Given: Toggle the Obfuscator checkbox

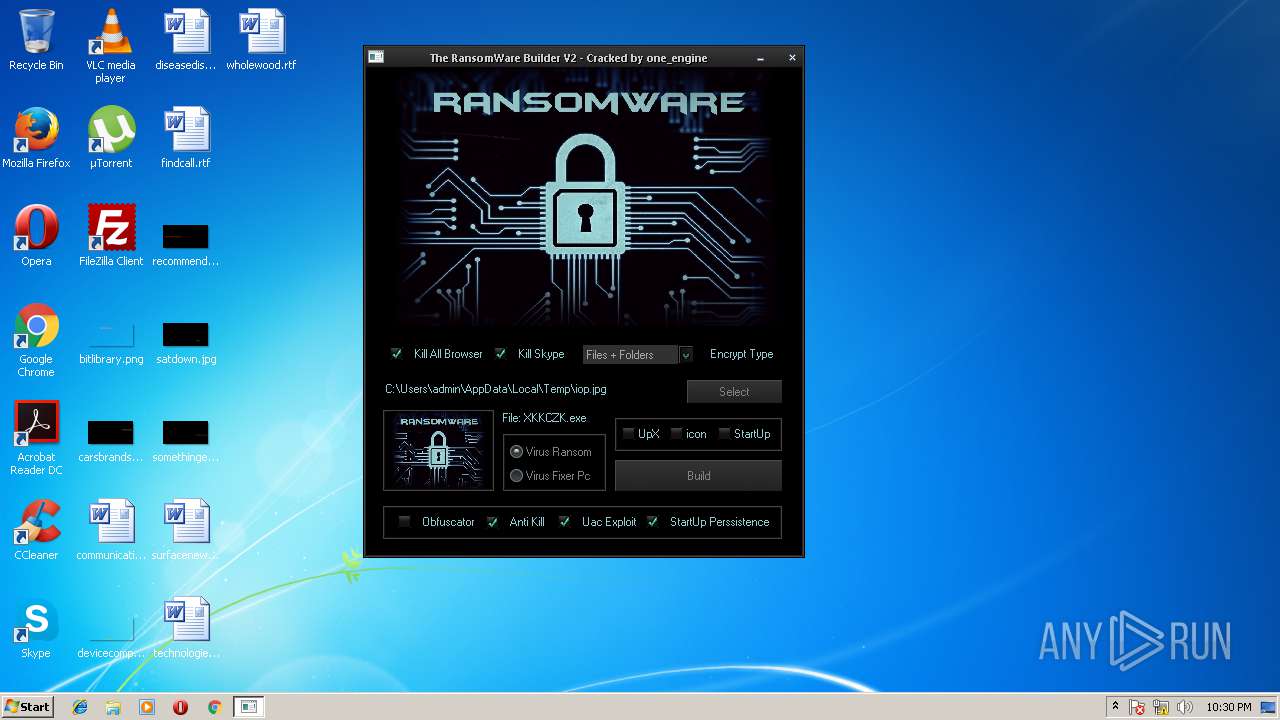Looking at the screenshot, I should tap(405, 522).
